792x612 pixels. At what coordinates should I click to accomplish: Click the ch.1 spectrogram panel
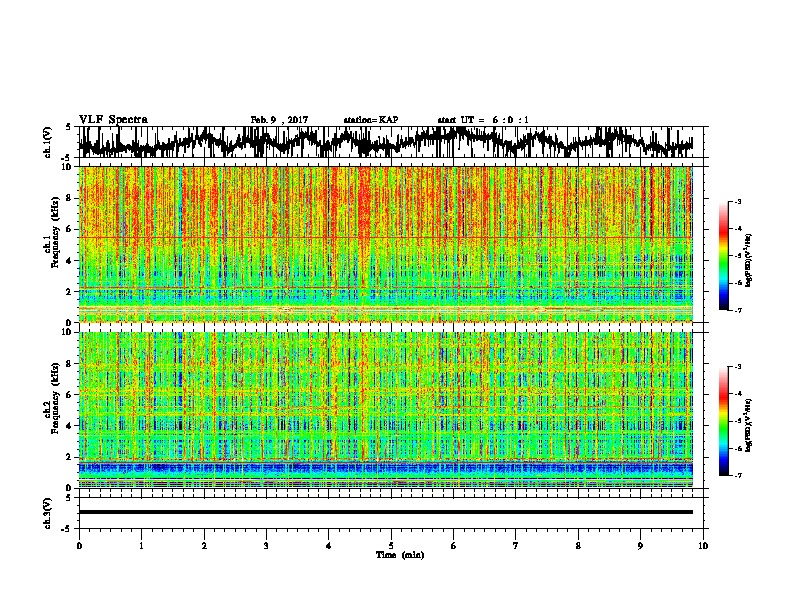(385, 244)
